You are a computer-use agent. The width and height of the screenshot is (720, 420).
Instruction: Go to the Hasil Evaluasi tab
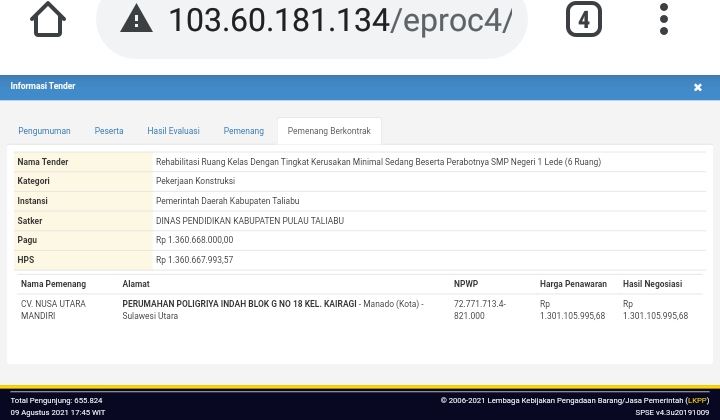click(174, 131)
